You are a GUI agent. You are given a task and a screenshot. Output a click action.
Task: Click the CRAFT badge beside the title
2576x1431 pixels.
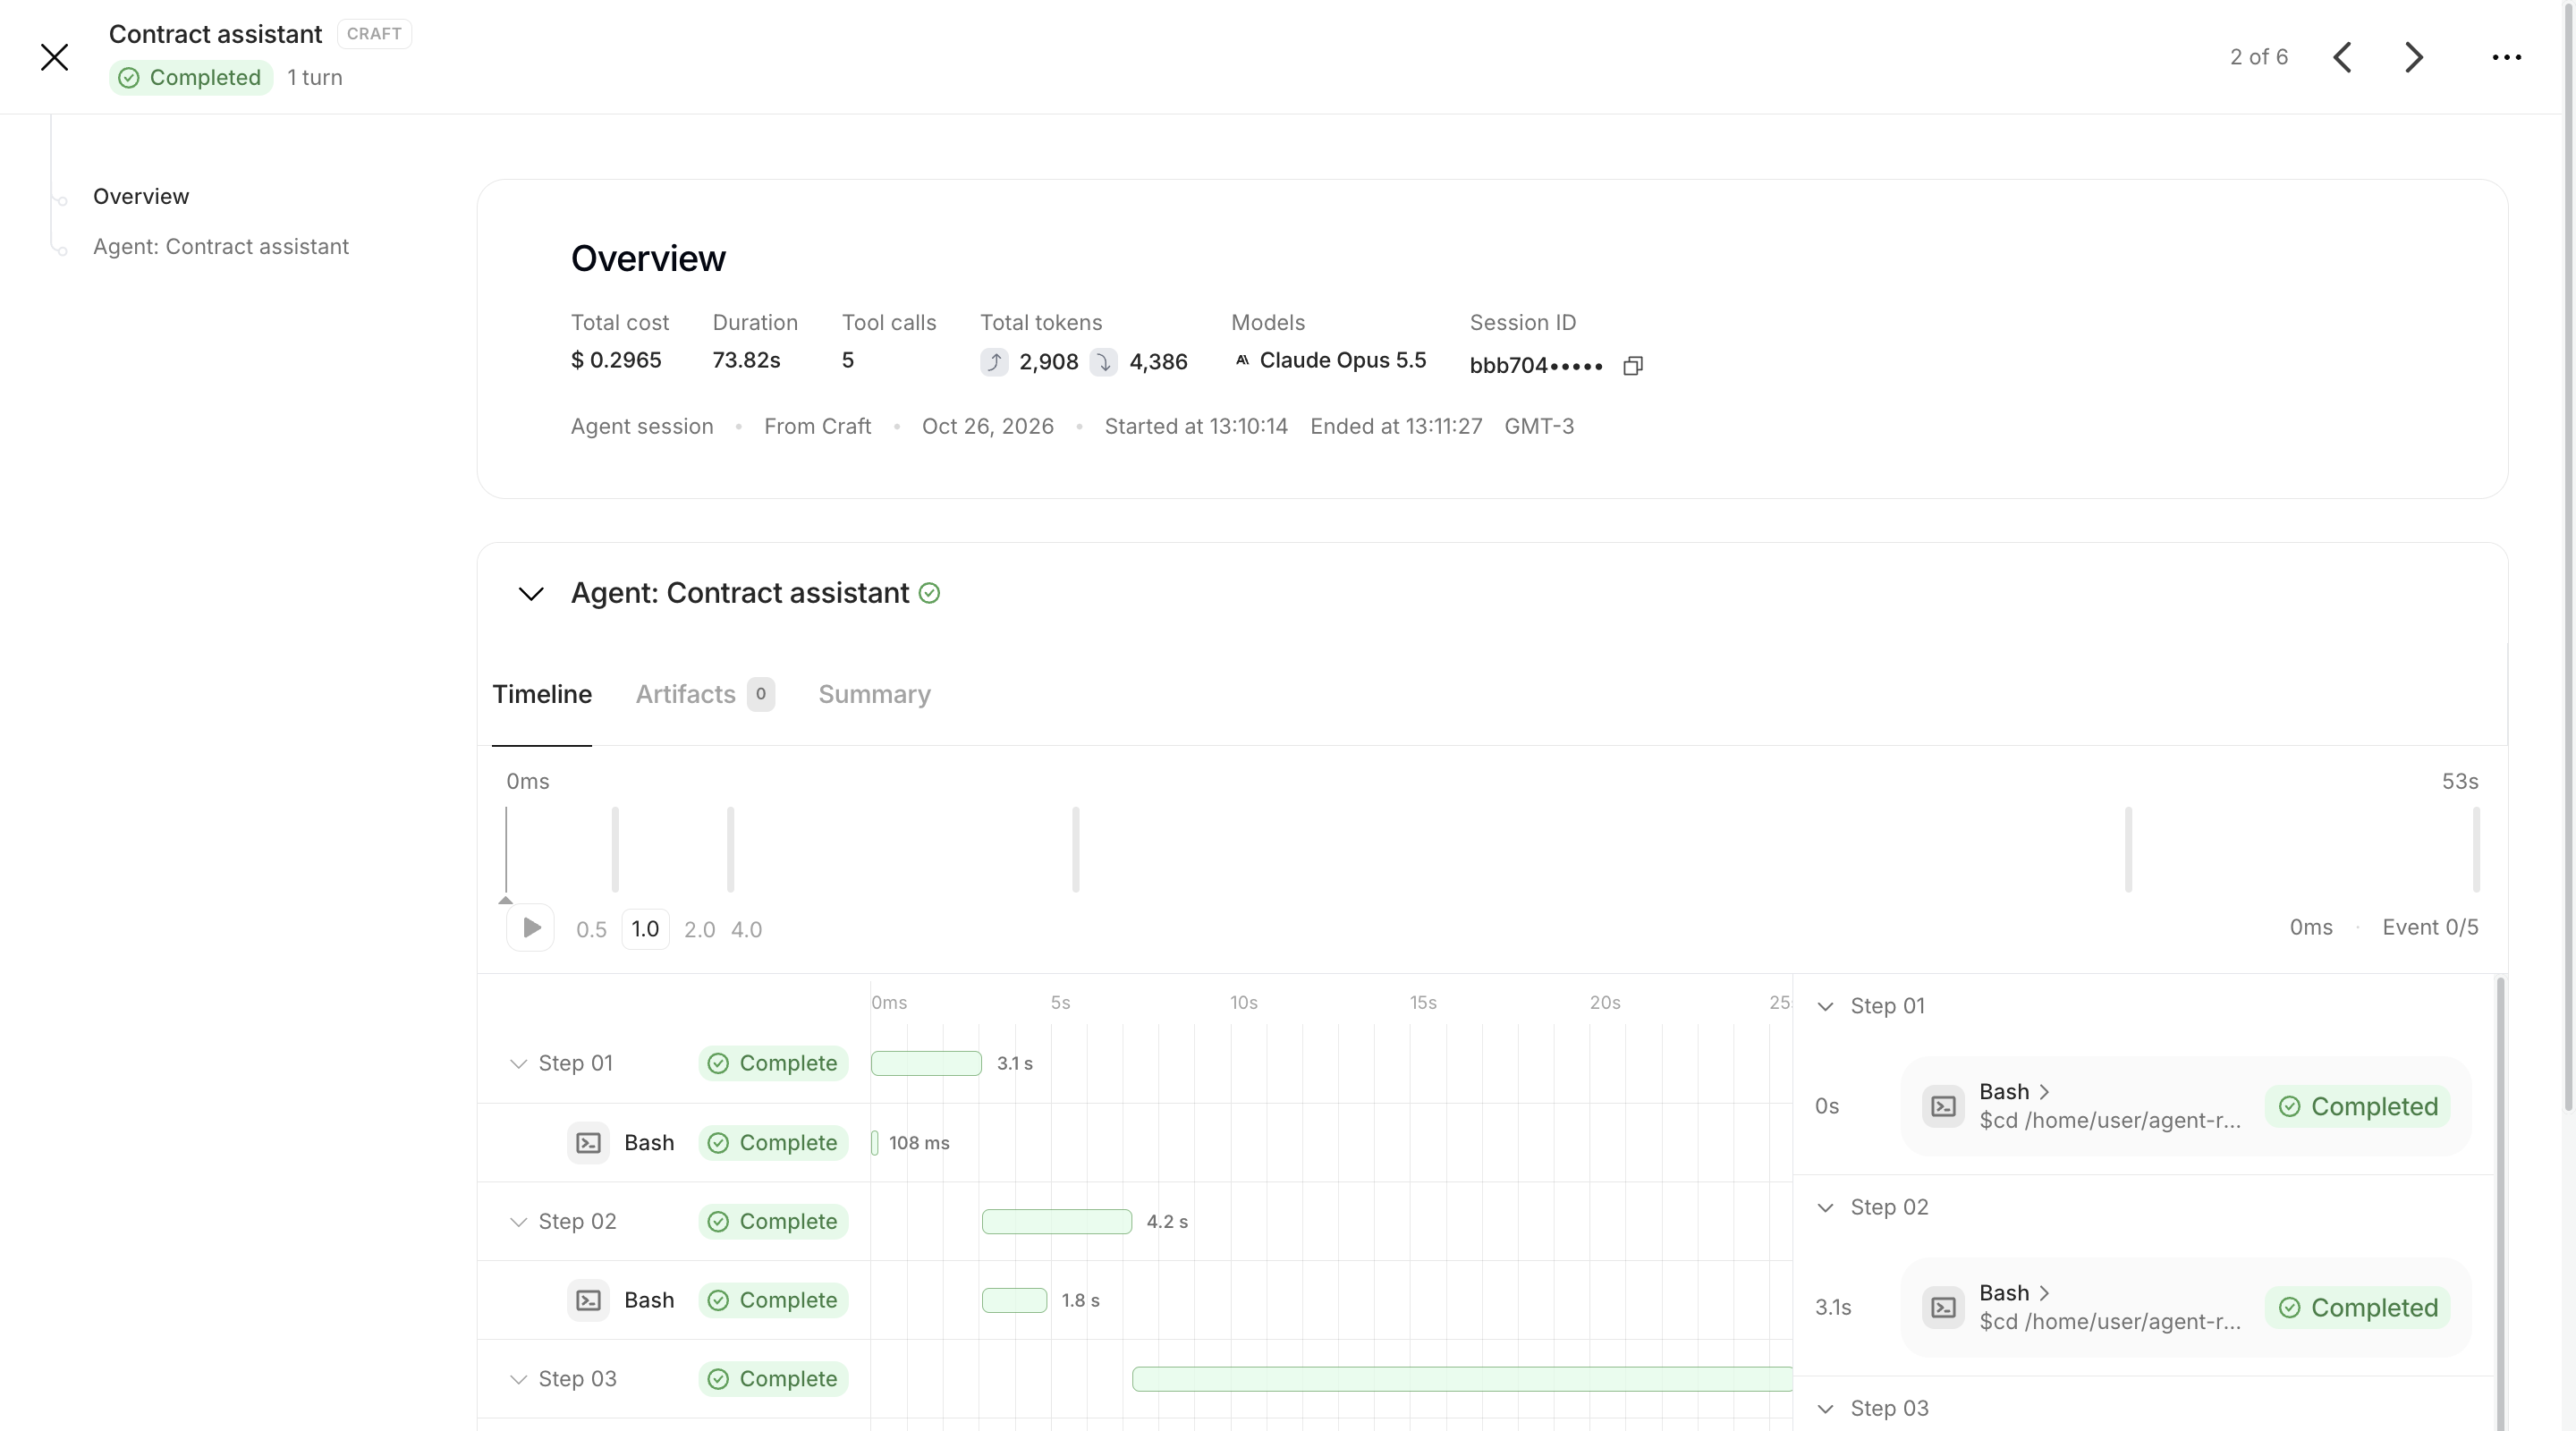coord(374,33)
